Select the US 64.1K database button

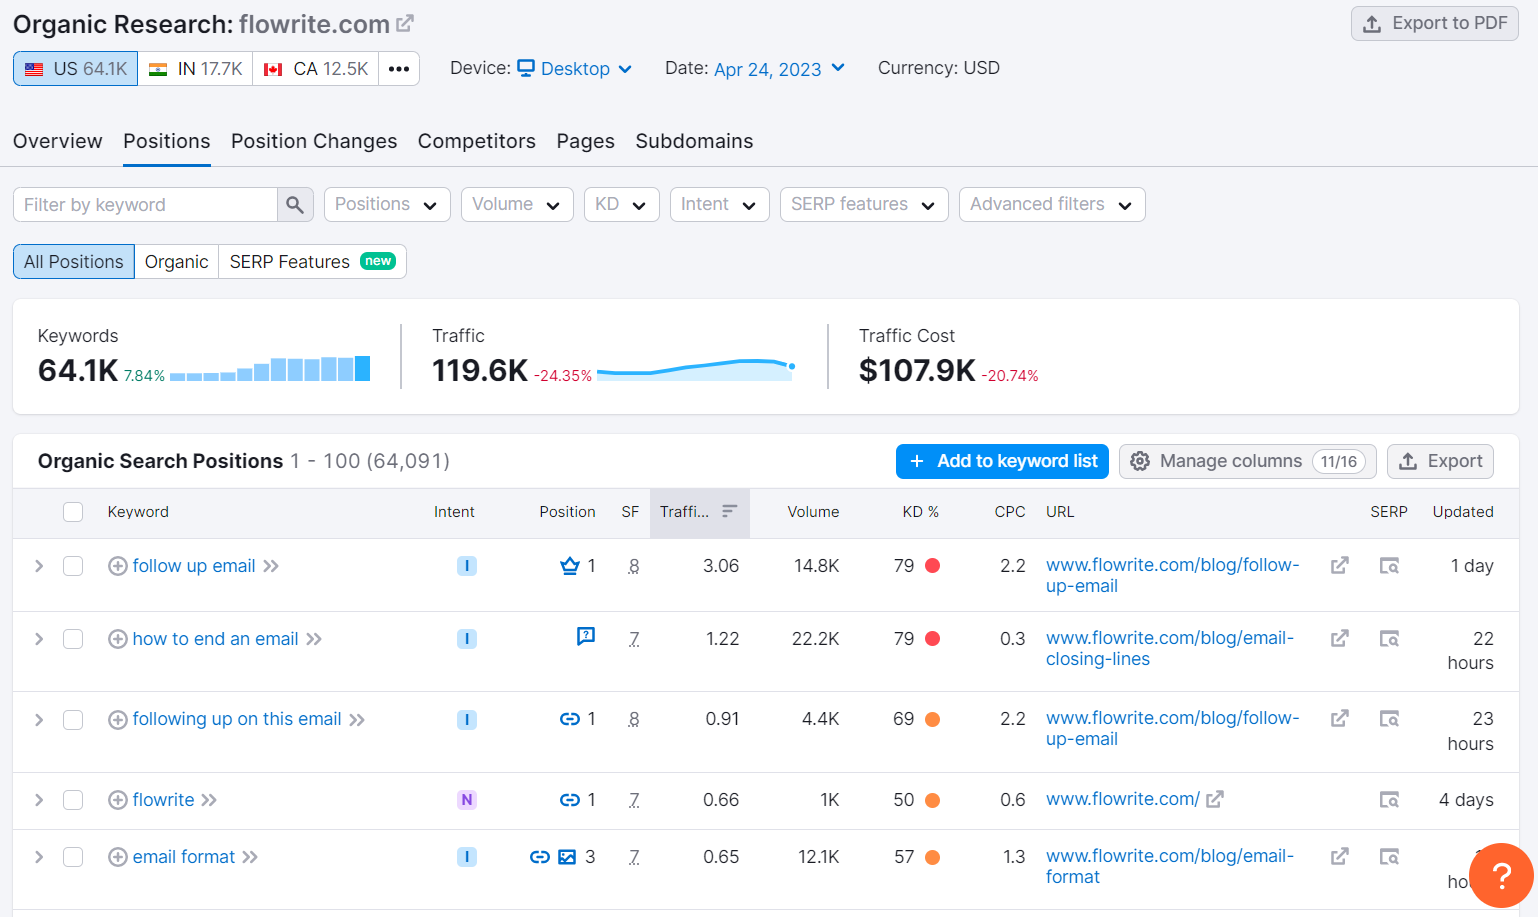[76, 69]
